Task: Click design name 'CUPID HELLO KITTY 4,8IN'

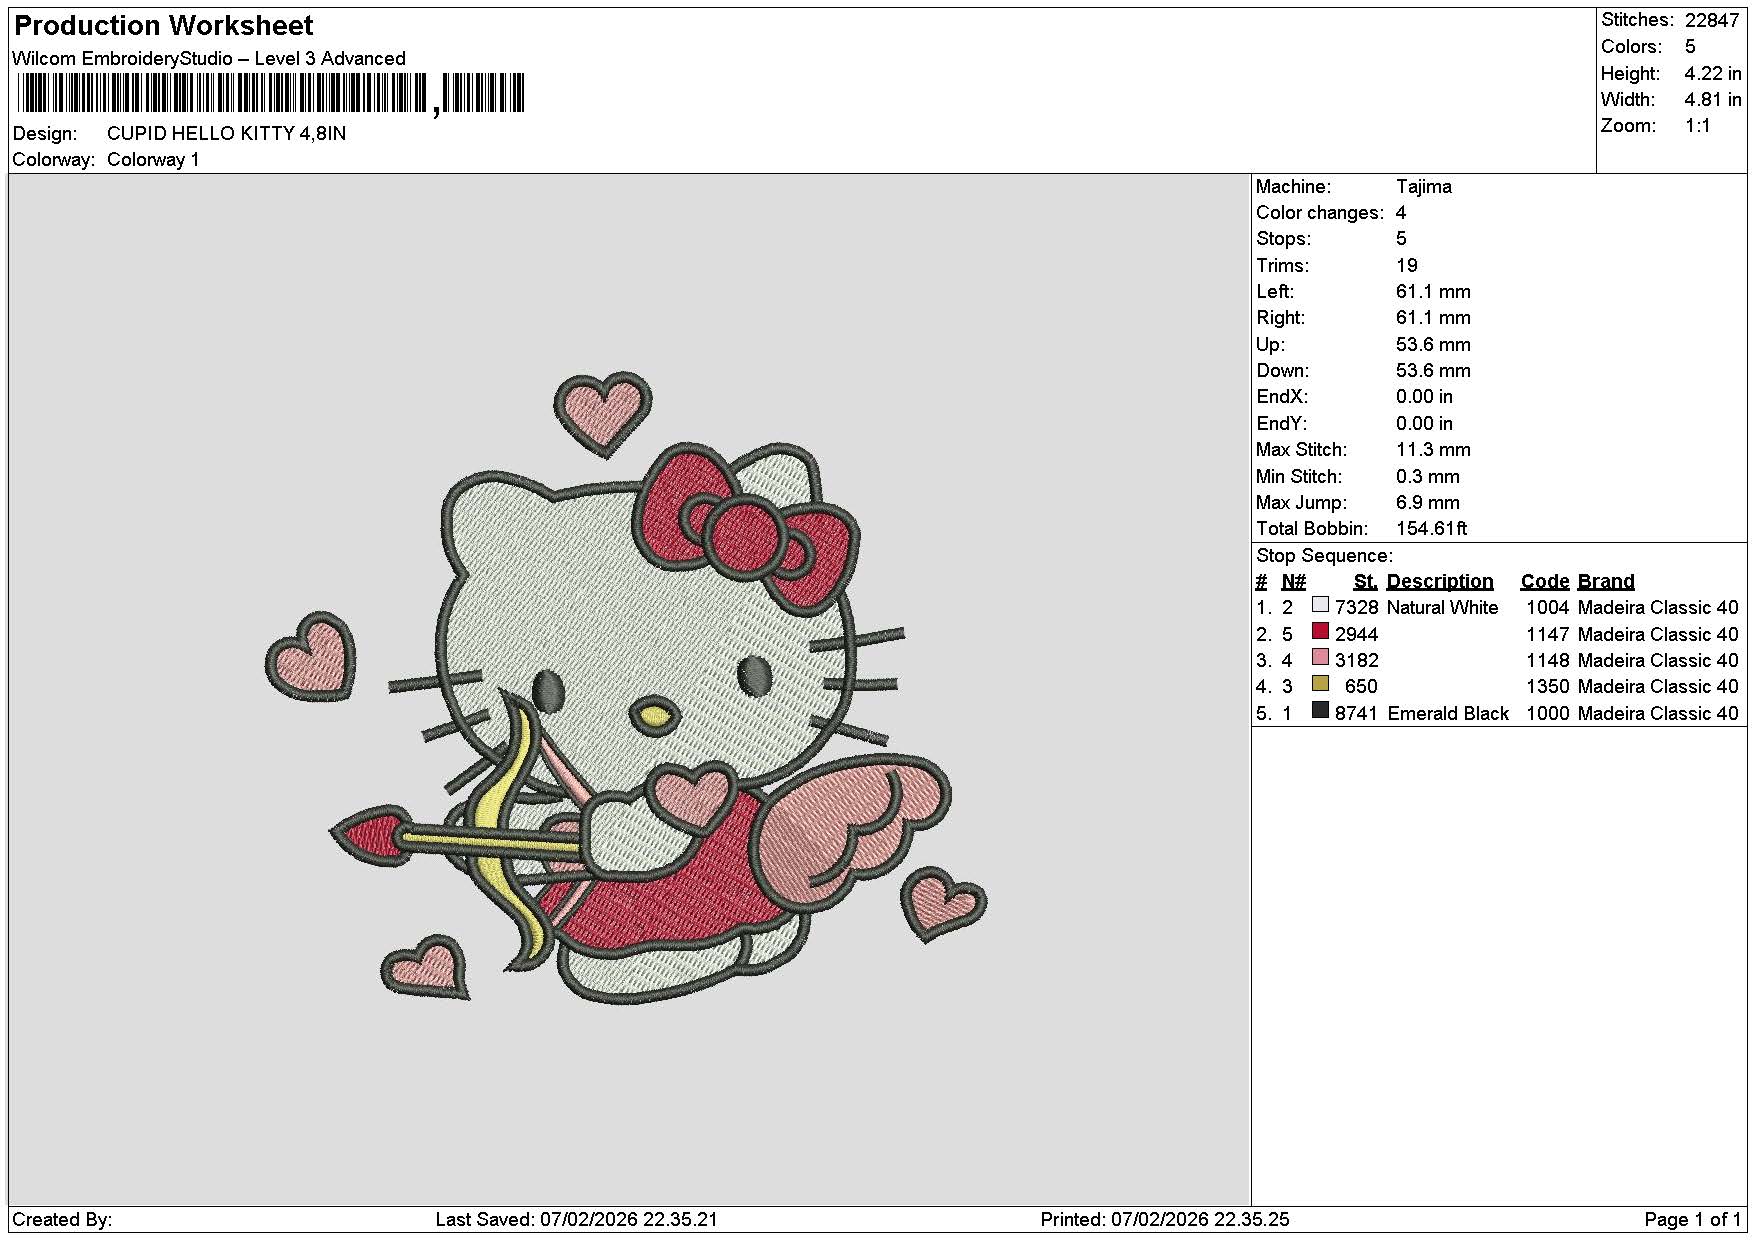Action: (226, 133)
